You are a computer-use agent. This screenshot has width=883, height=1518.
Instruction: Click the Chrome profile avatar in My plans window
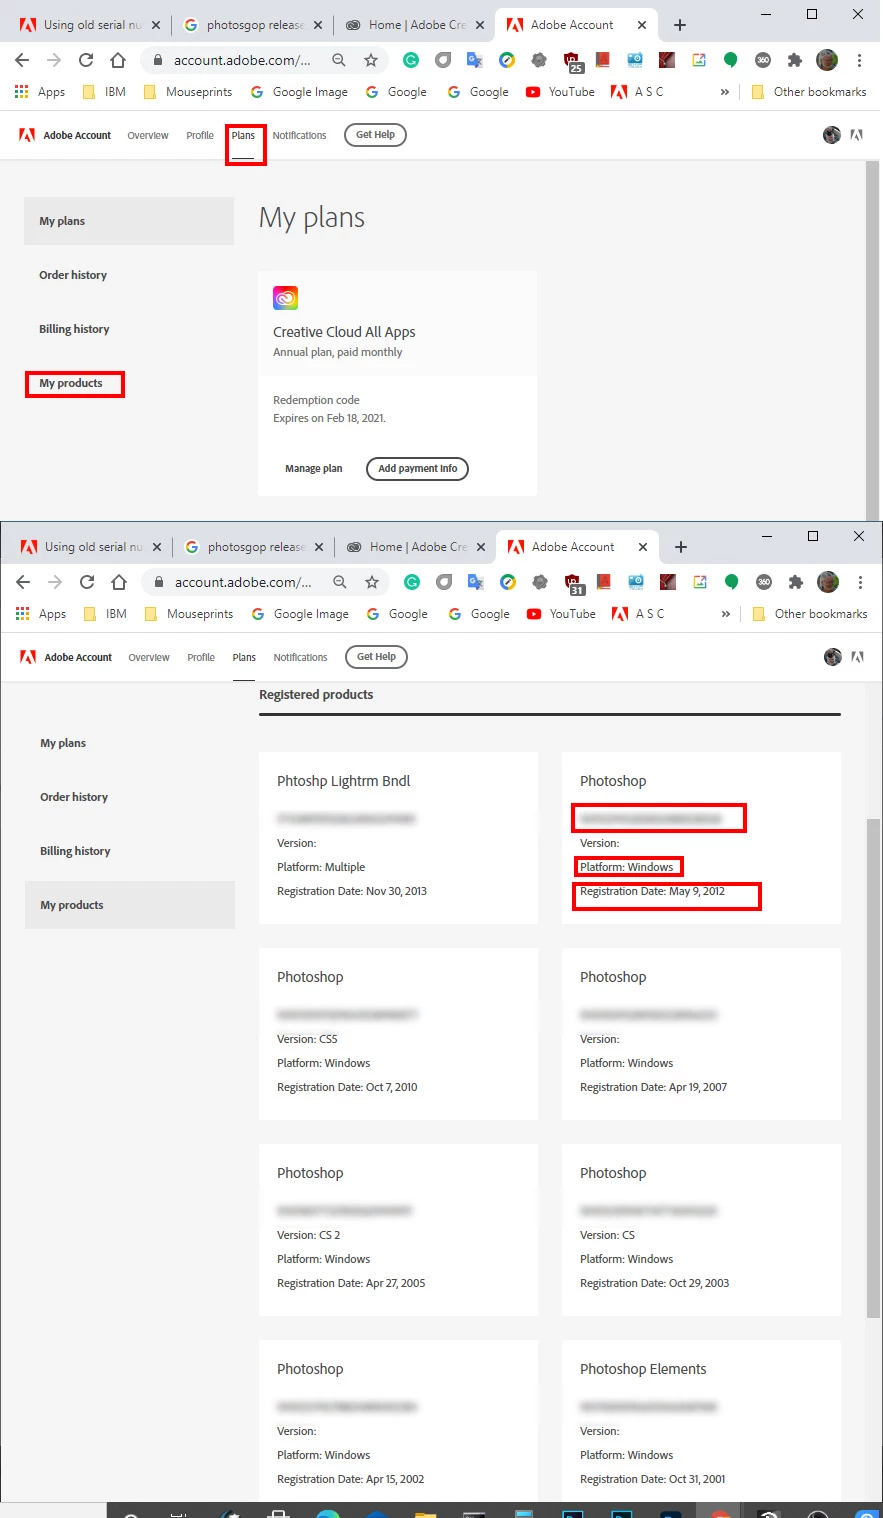tap(827, 60)
